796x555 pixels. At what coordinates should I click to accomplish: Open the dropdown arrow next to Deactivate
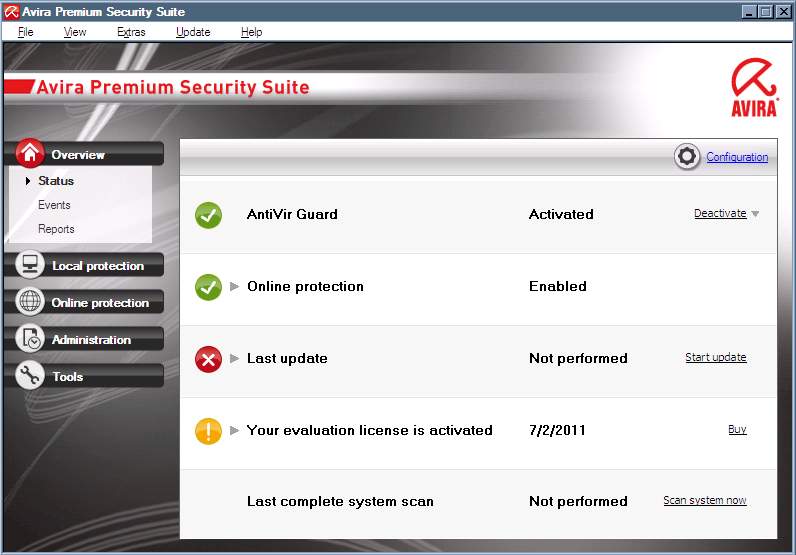755,214
